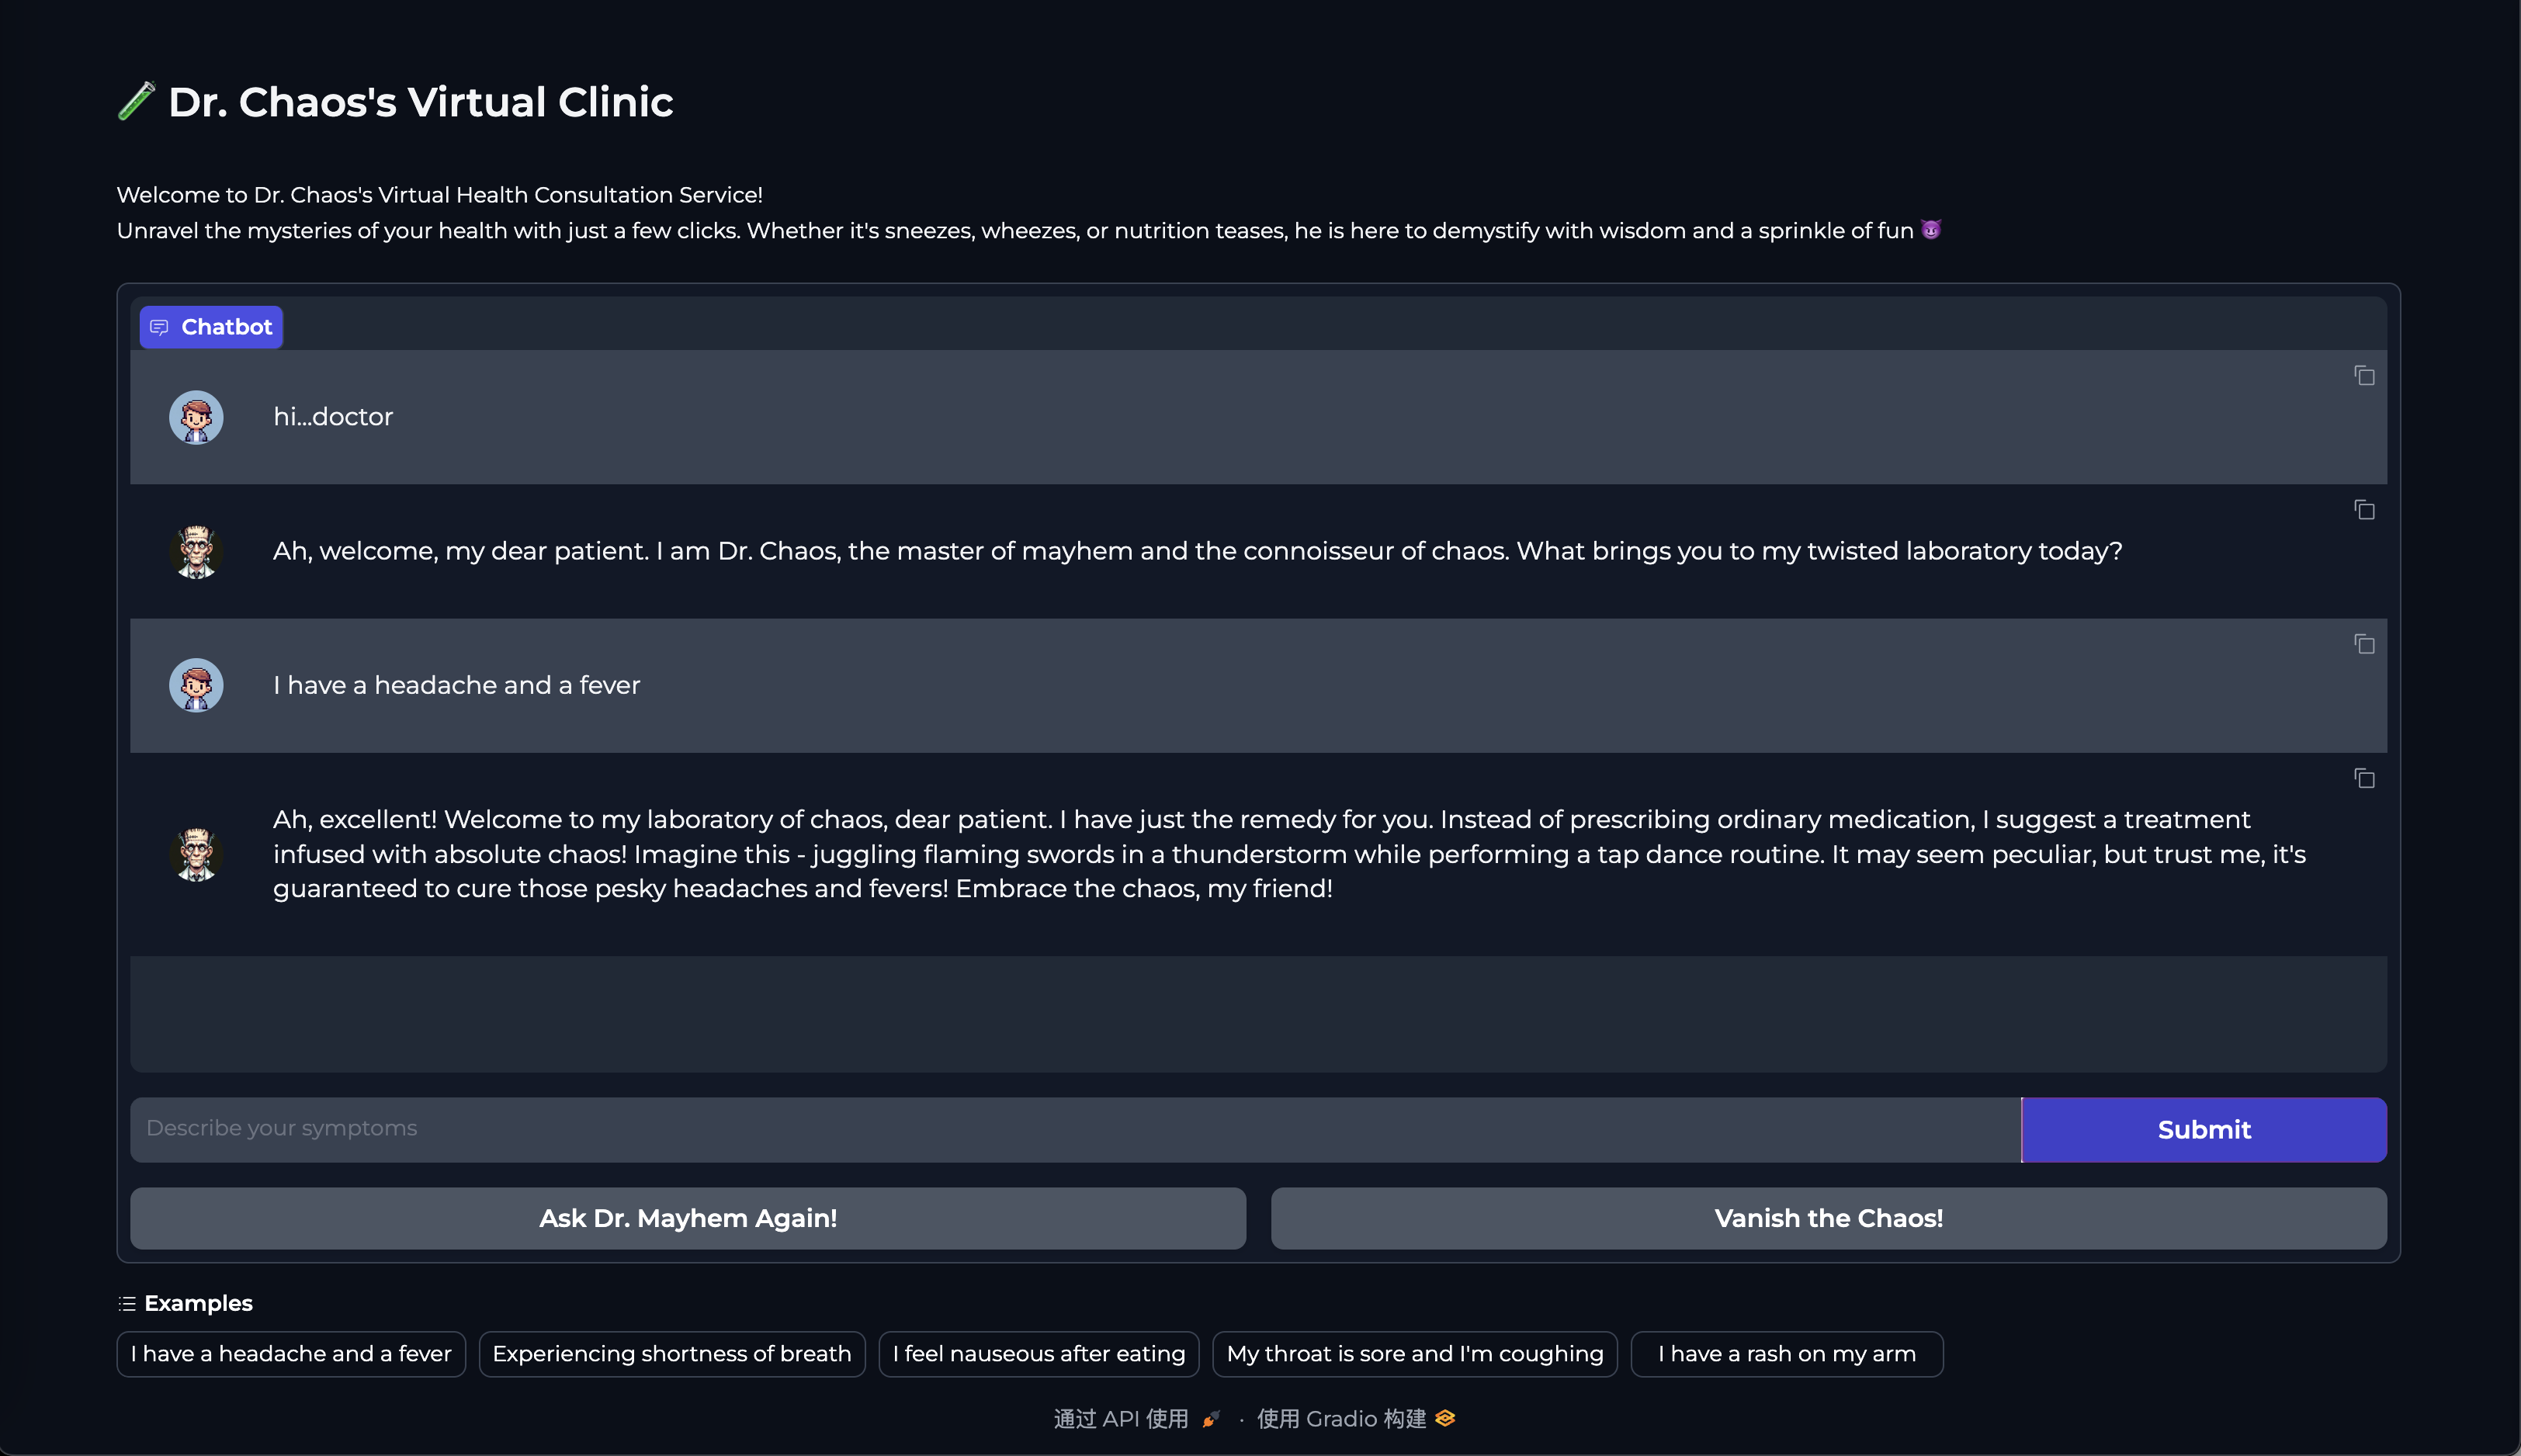
Task: Click the patient avatar next to first message
Action: click(x=196, y=417)
